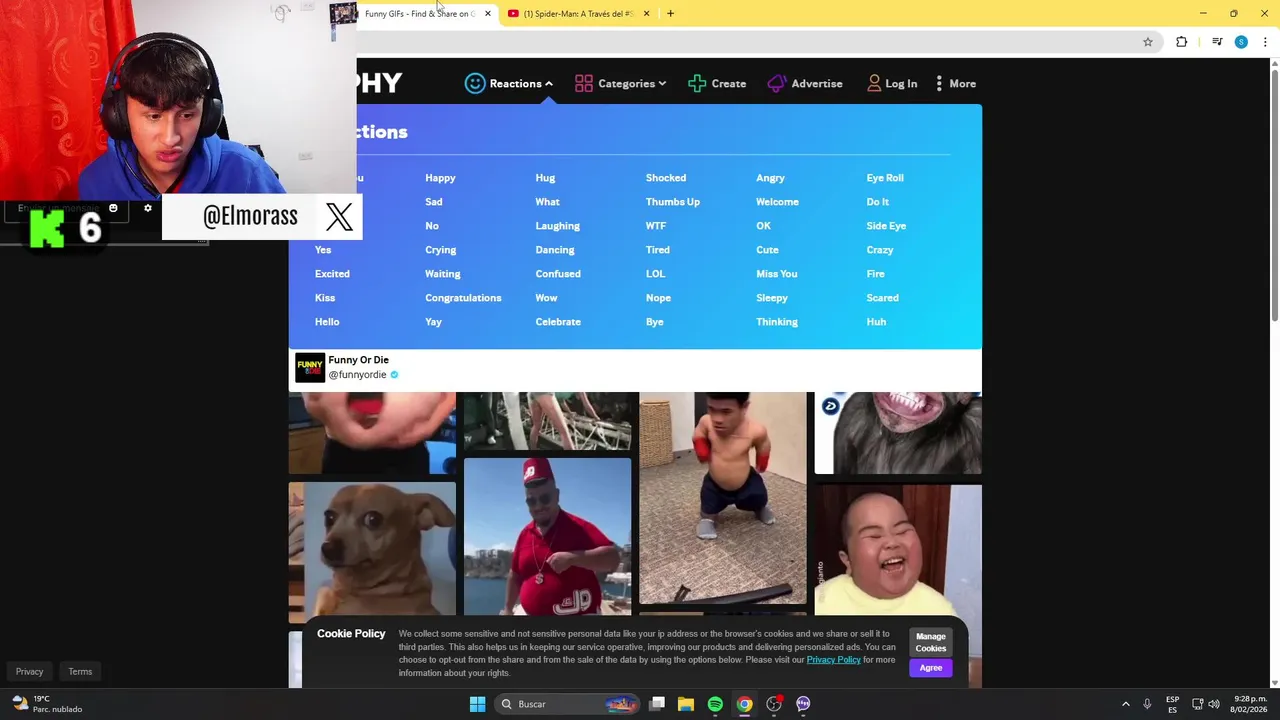The width and height of the screenshot is (1280, 720).
Task: Choose the Congratulations reaction
Action: [x=463, y=298]
